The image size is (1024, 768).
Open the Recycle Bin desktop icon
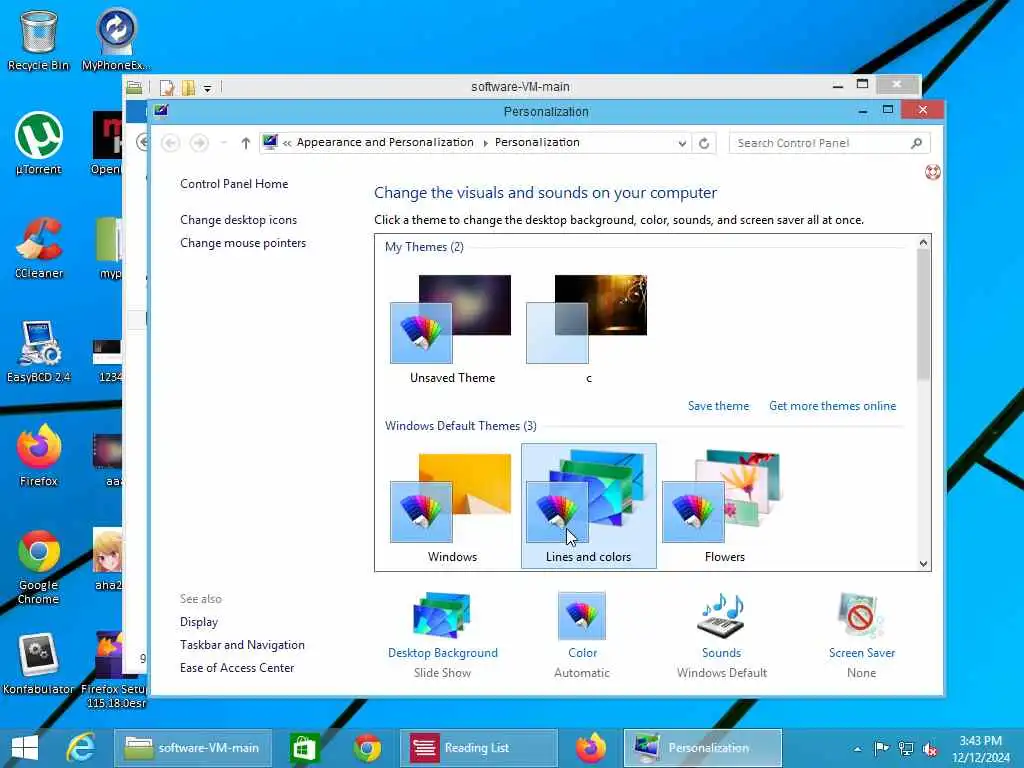39,39
